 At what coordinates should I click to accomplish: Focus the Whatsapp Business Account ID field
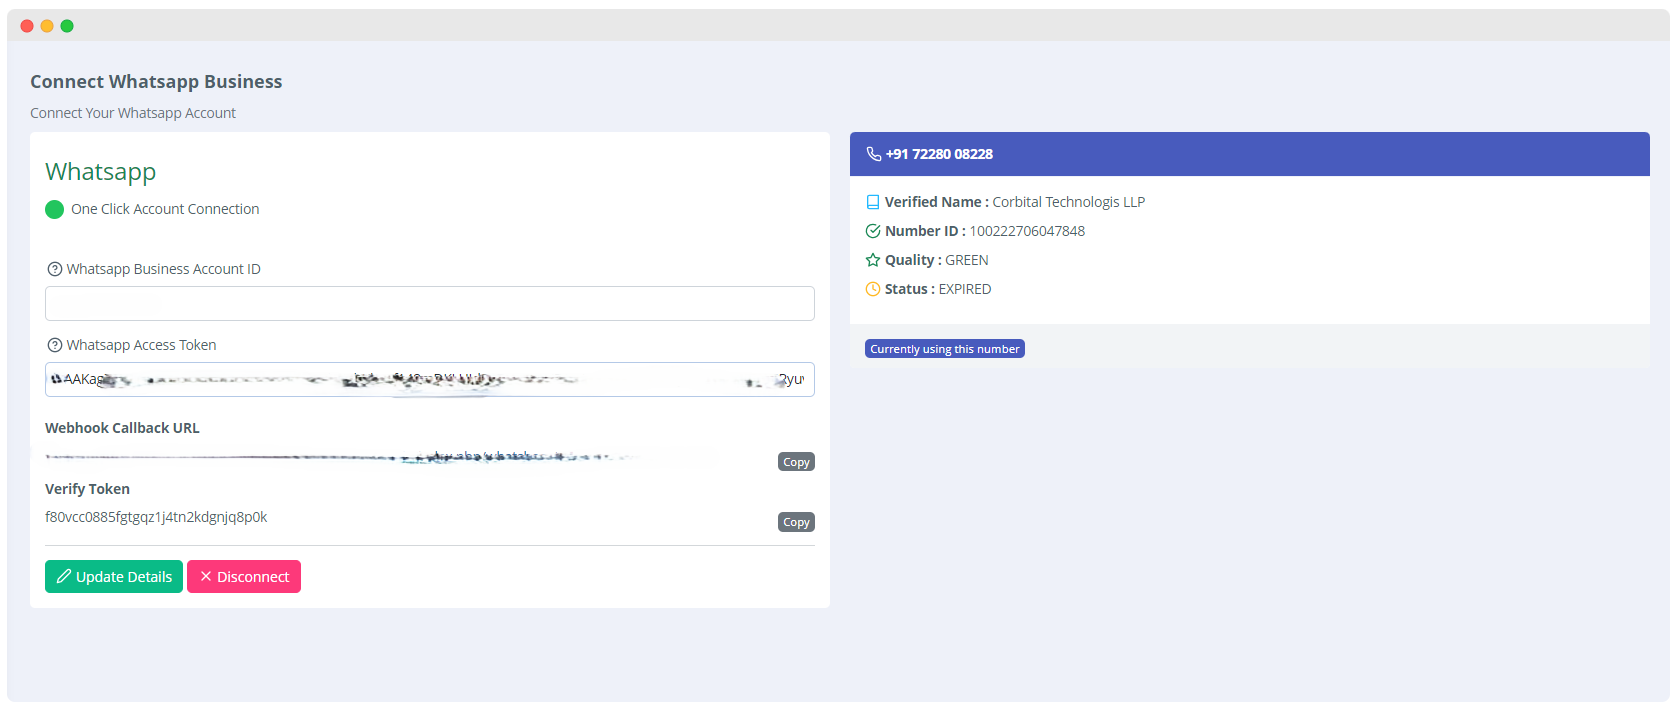pyautogui.click(x=430, y=304)
